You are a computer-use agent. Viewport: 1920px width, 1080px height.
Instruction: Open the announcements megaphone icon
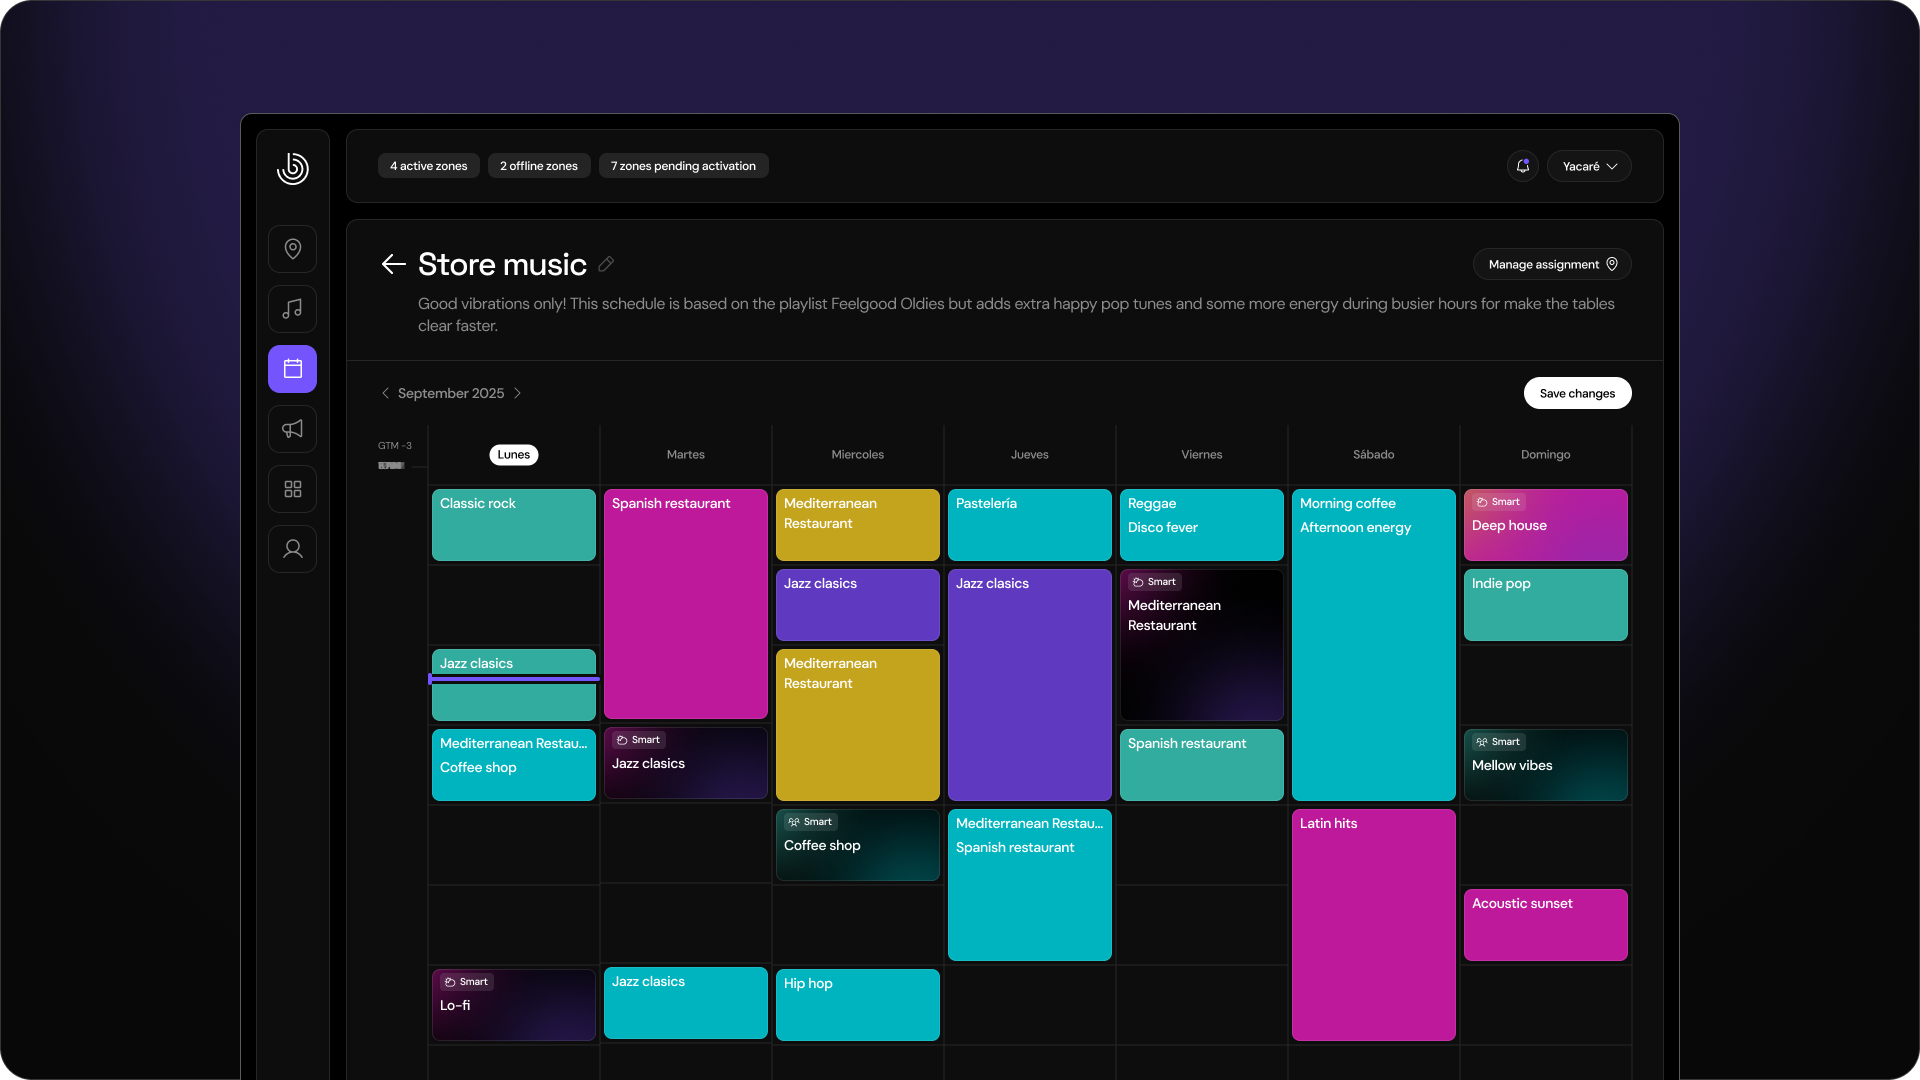(292, 428)
